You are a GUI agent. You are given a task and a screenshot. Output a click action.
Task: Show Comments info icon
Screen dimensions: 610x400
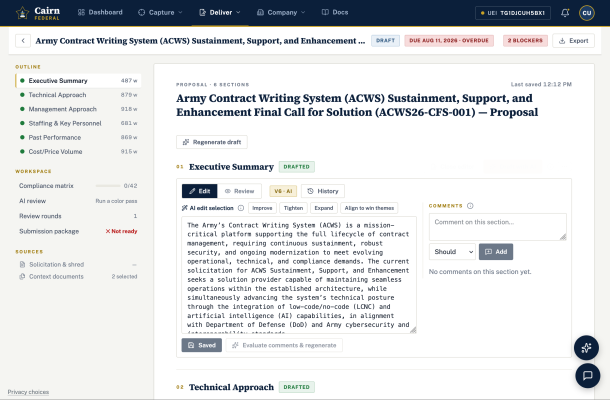click(470, 206)
